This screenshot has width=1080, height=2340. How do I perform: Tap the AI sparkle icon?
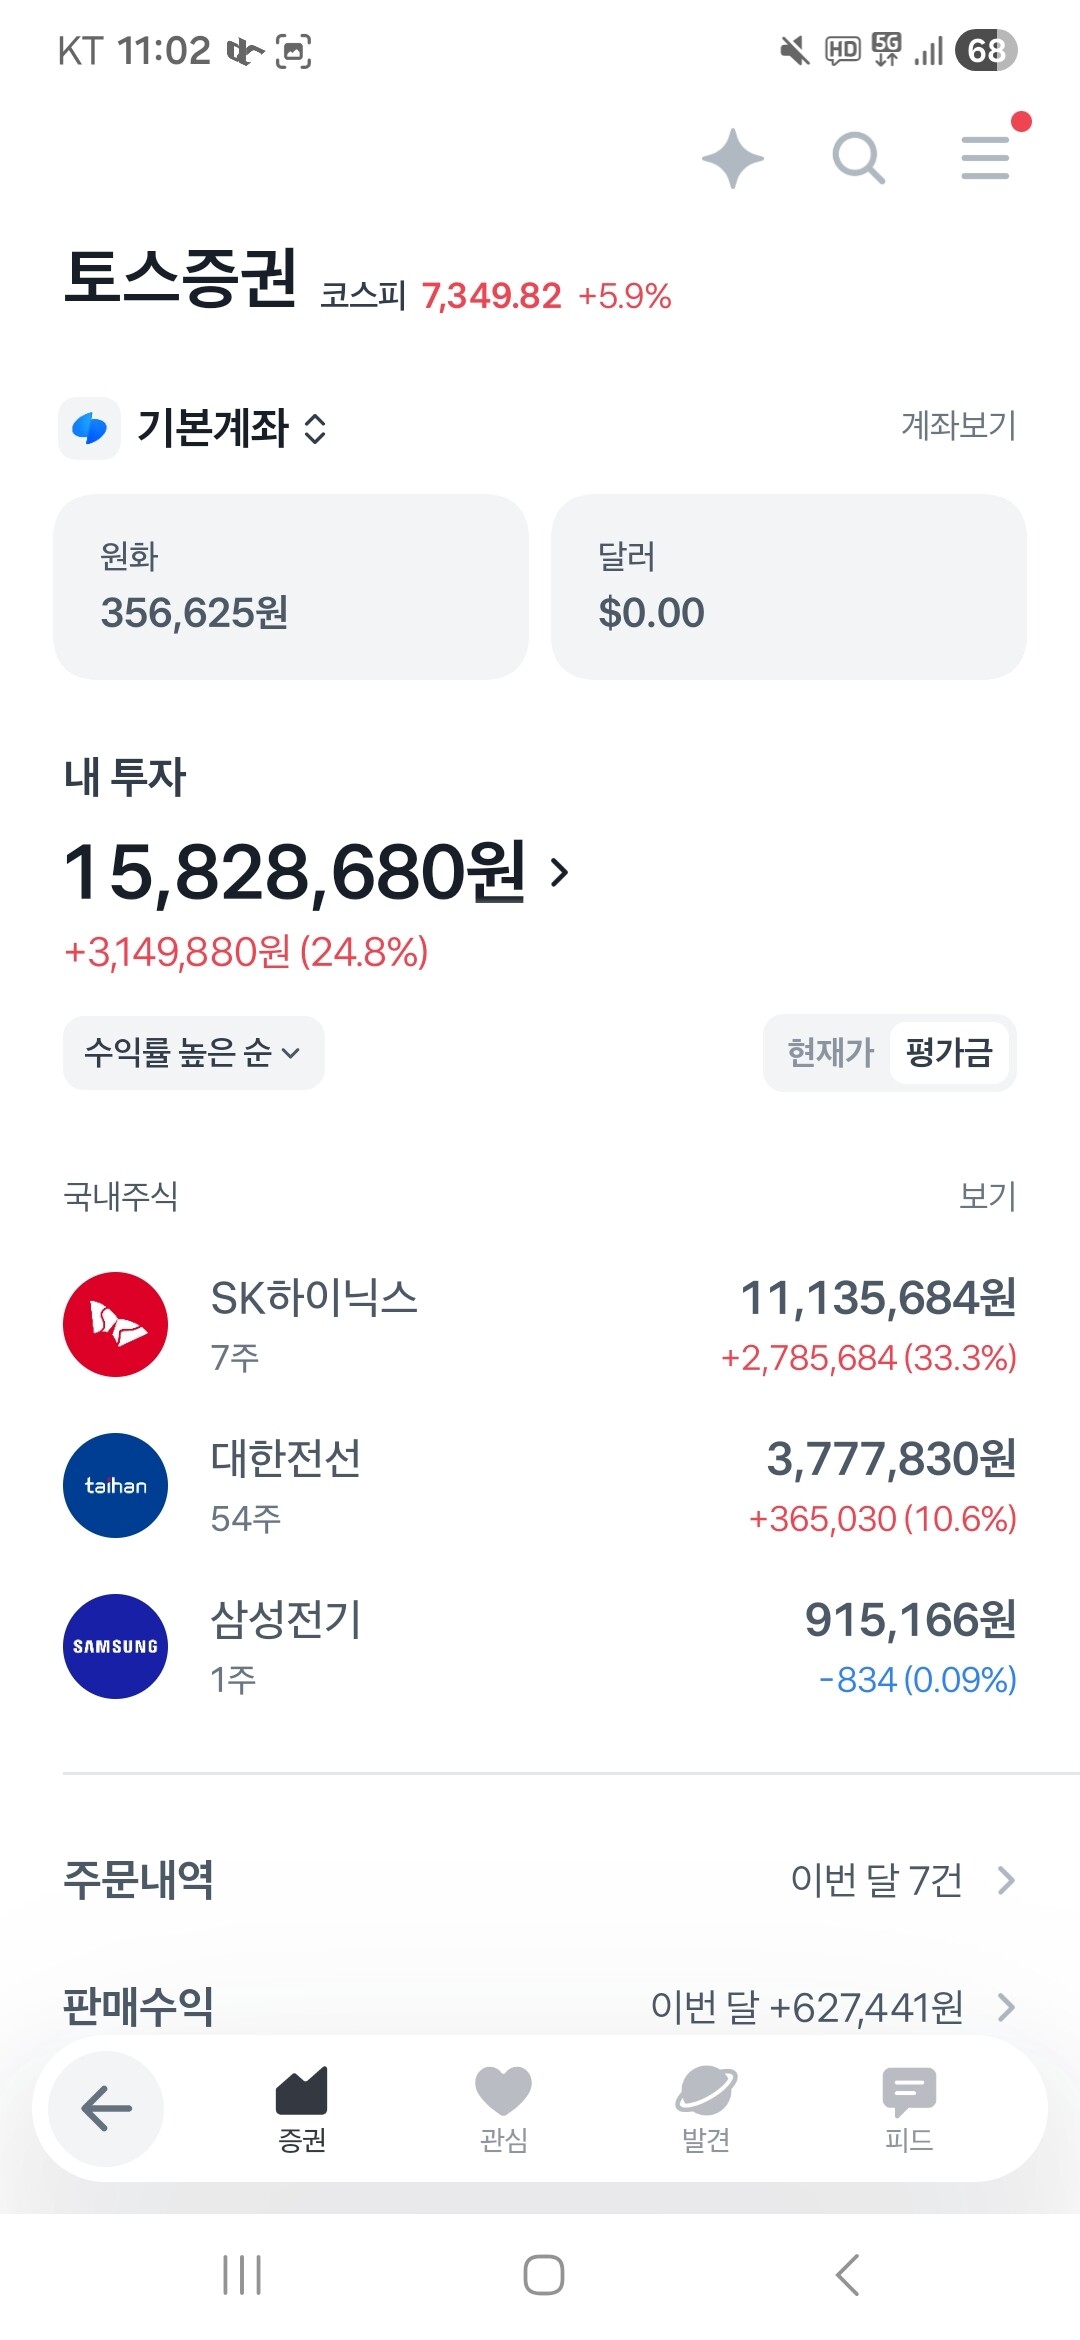[733, 158]
